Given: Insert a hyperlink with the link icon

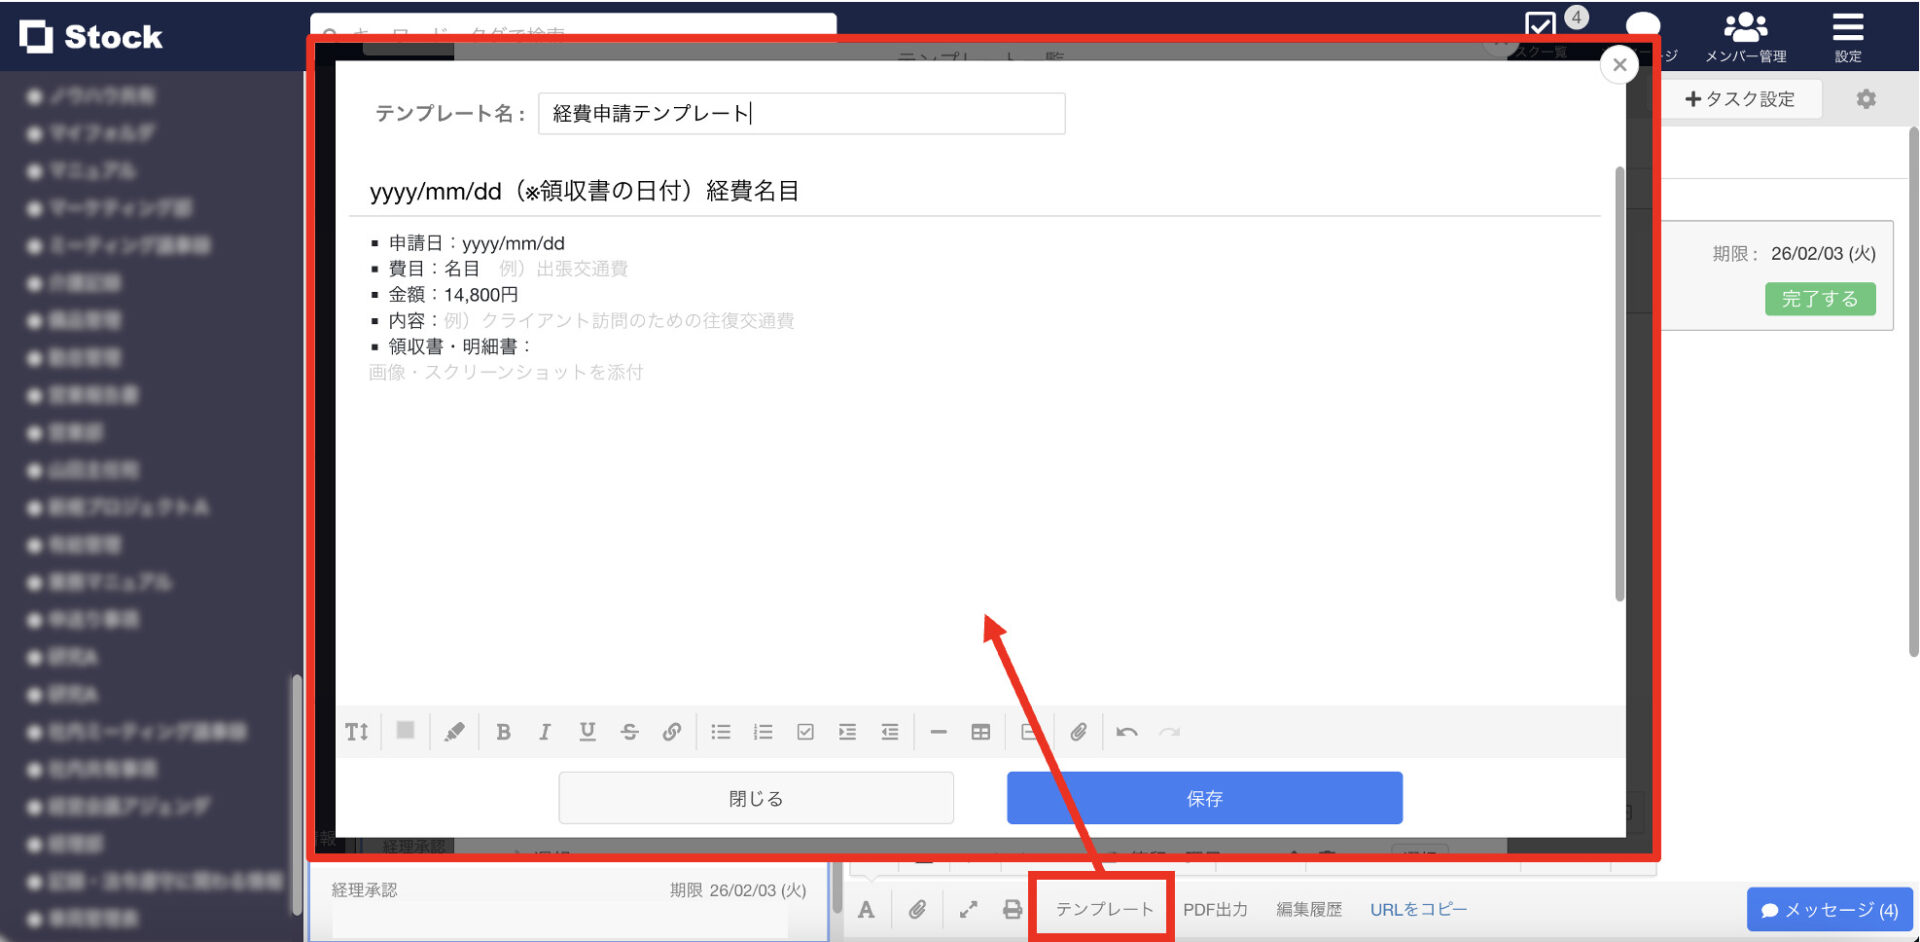Looking at the screenshot, I should [x=672, y=731].
